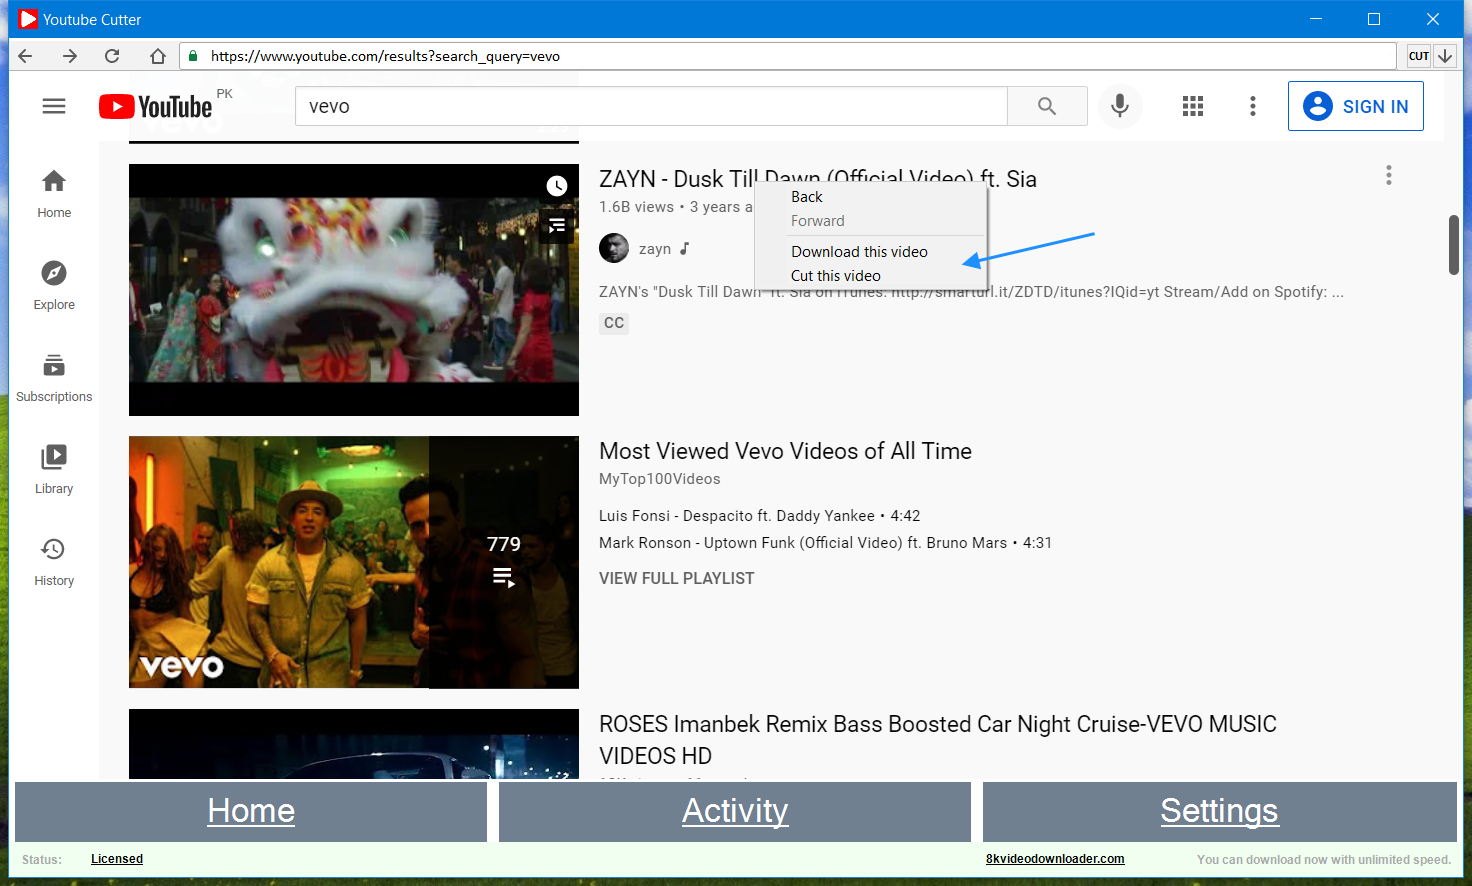Click Luis Fonsi - Despacito playlist entry
This screenshot has width=1472, height=886.
tap(760, 516)
